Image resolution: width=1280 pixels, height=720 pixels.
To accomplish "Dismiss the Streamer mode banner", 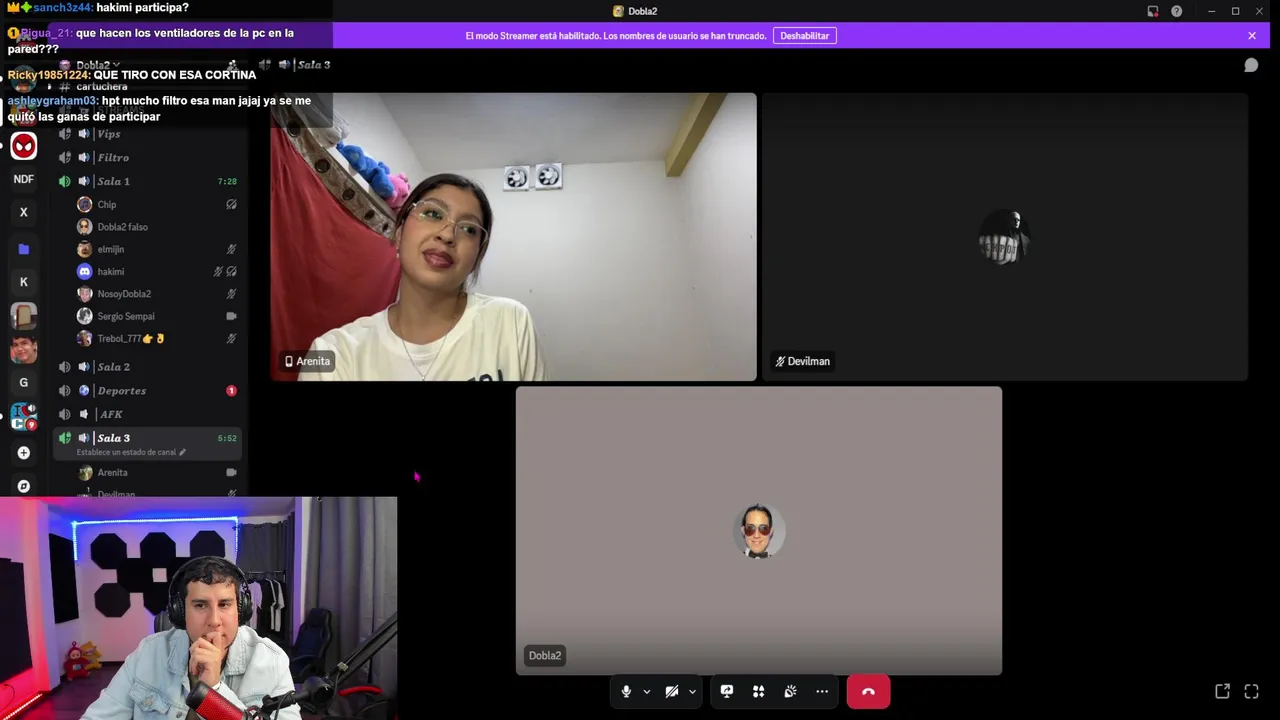I will (1252, 35).
